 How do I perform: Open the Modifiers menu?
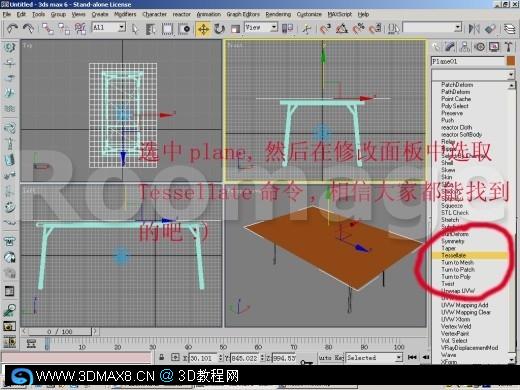[125, 14]
